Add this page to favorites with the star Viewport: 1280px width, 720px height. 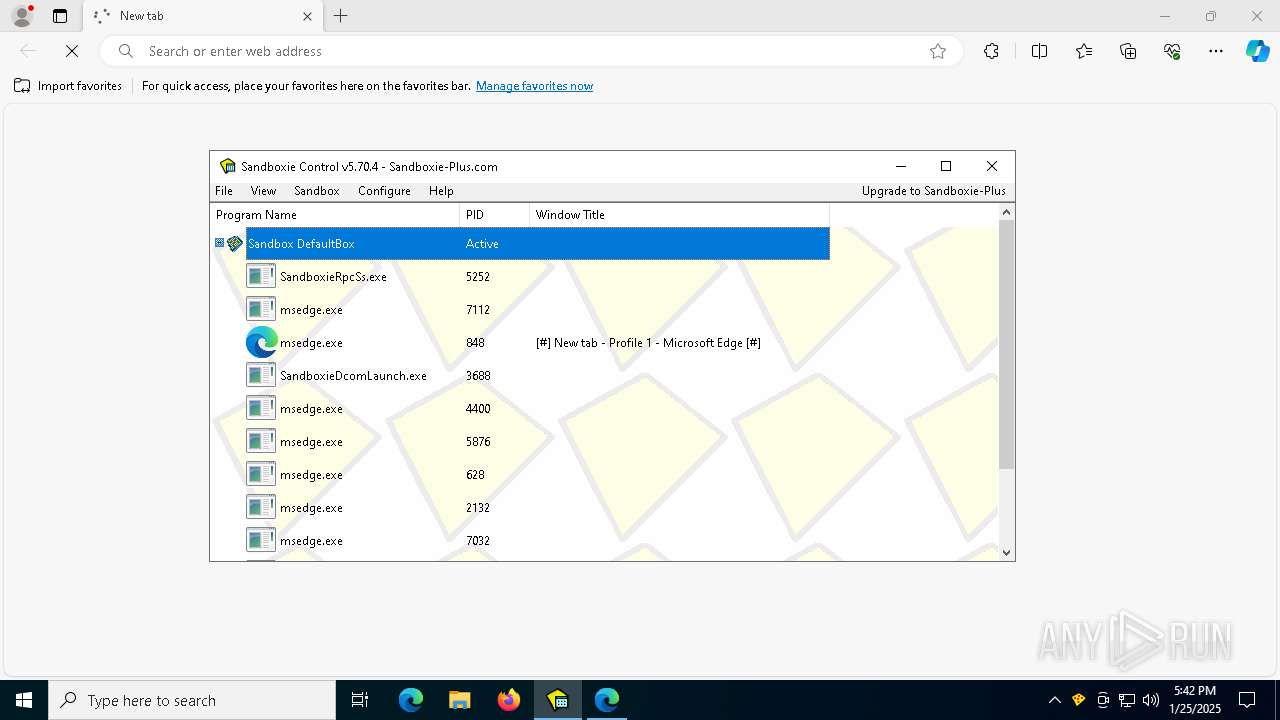[938, 51]
